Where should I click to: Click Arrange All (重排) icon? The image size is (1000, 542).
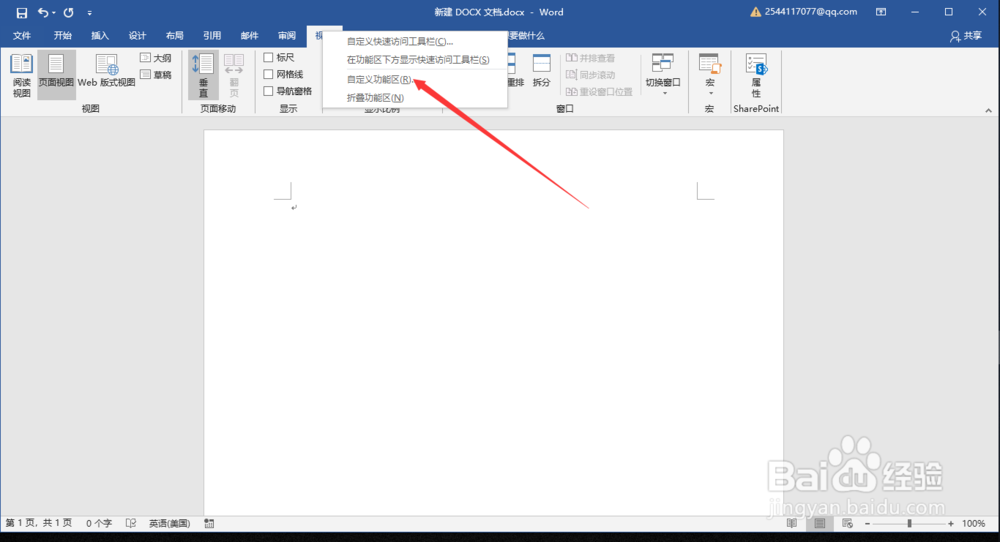point(514,70)
